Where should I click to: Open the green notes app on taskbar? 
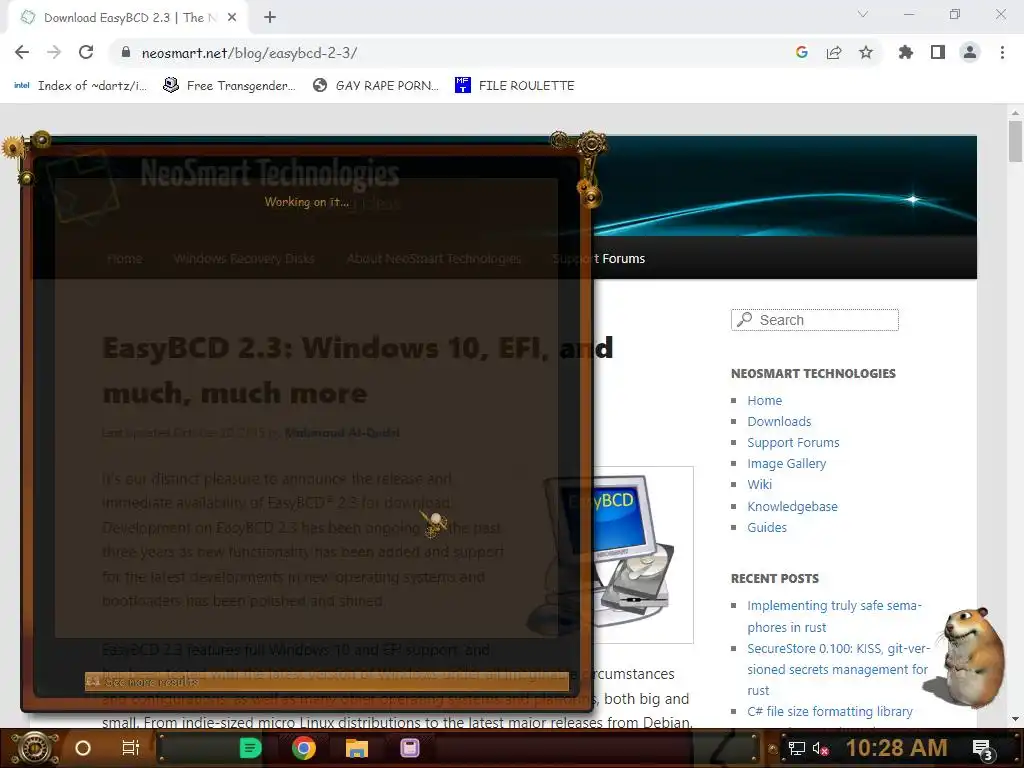click(250, 748)
